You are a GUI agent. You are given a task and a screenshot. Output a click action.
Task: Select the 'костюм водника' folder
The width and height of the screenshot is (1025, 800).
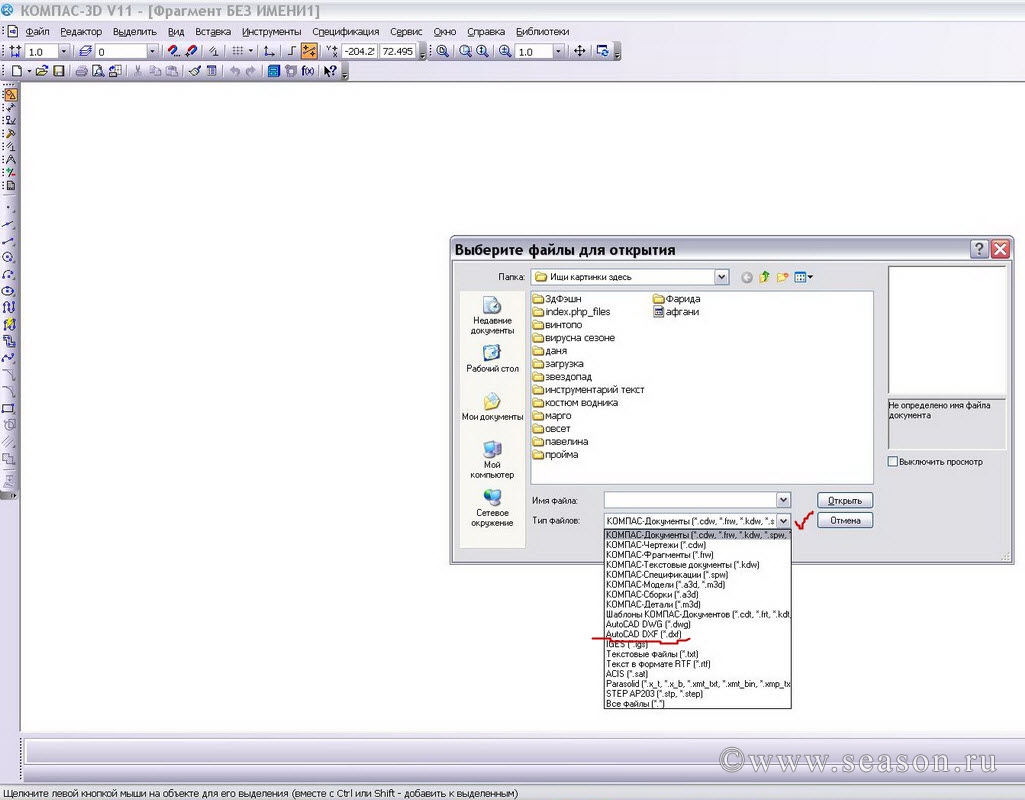(x=581, y=402)
